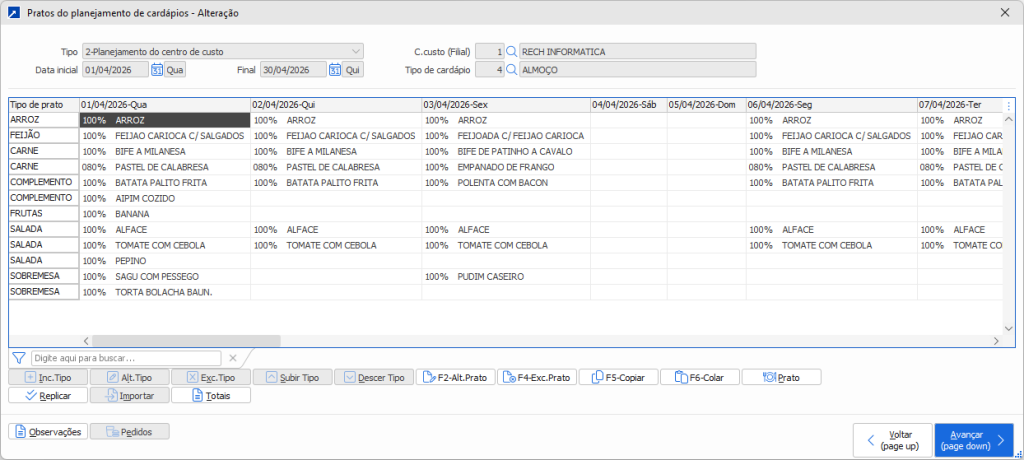Image resolution: width=1024 pixels, height=460 pixels.
Task: Expand the Tipo dropdown list
Action: 356,51
